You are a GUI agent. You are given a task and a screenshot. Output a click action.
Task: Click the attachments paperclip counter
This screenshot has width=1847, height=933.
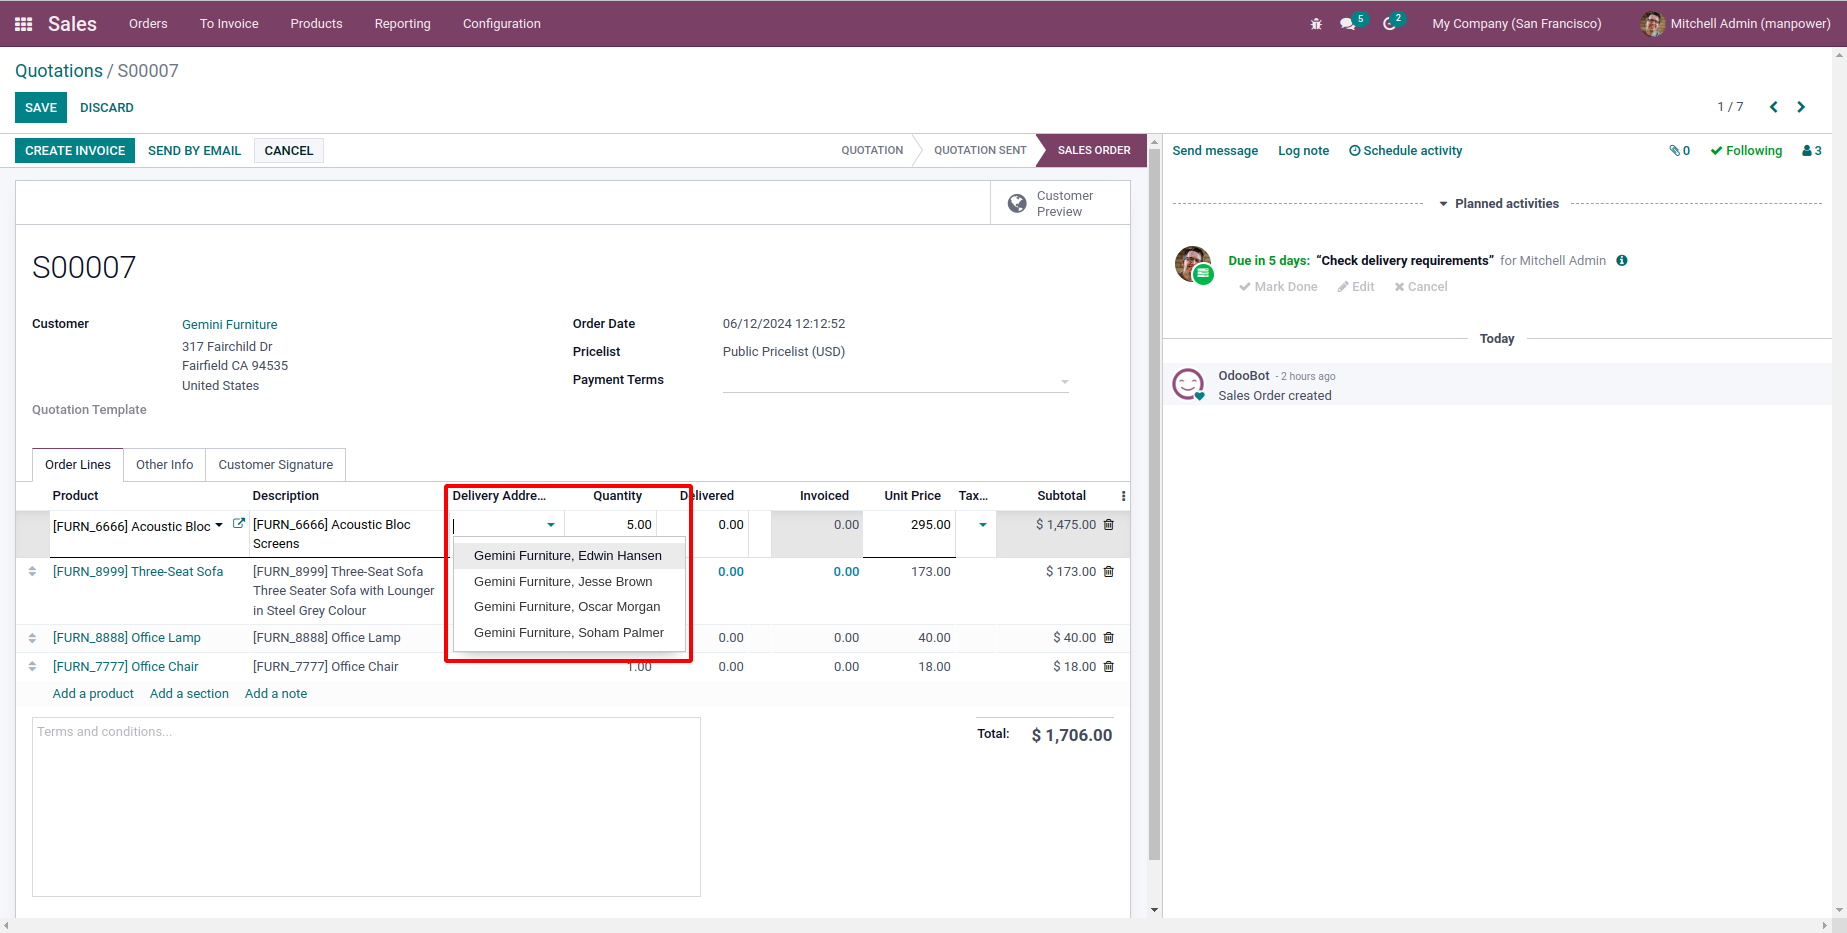1679,151
